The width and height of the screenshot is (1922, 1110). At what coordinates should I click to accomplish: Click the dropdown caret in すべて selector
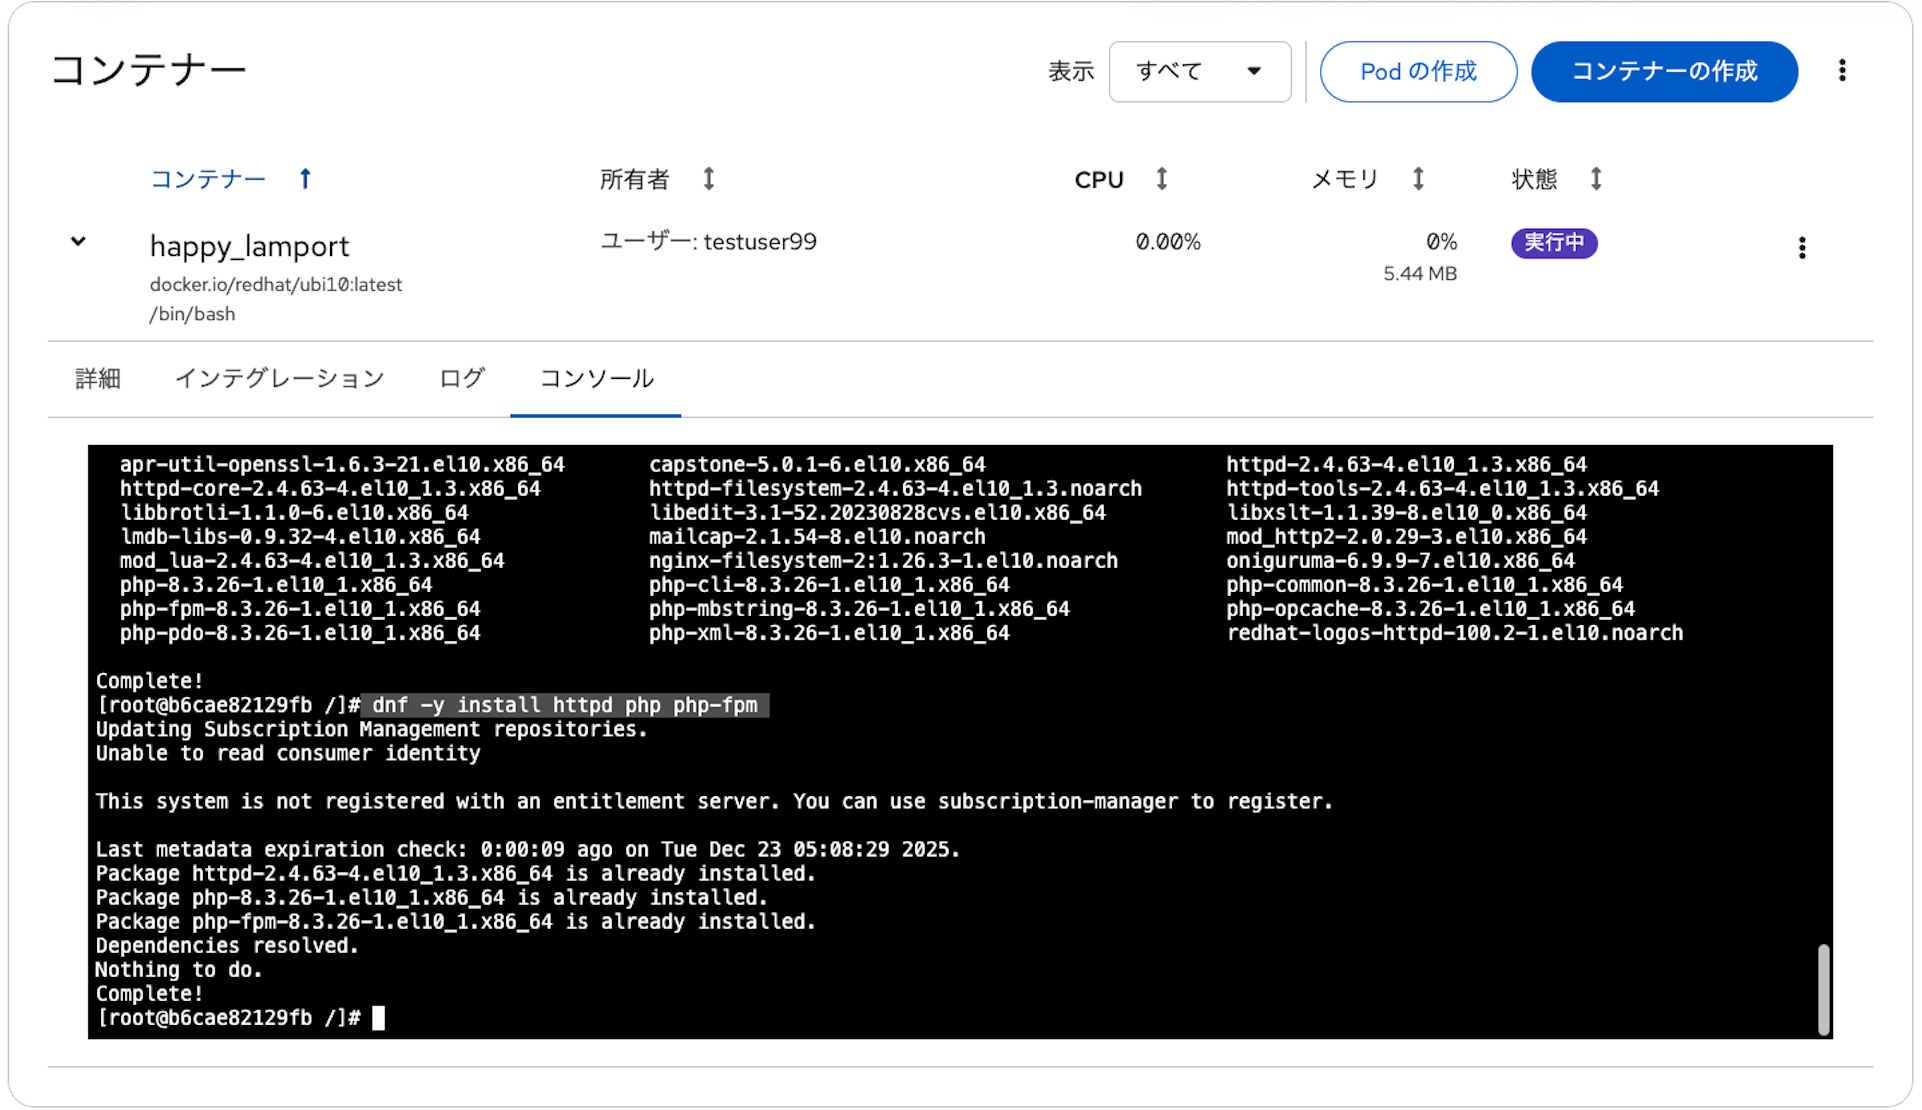tap(1253, 71)
